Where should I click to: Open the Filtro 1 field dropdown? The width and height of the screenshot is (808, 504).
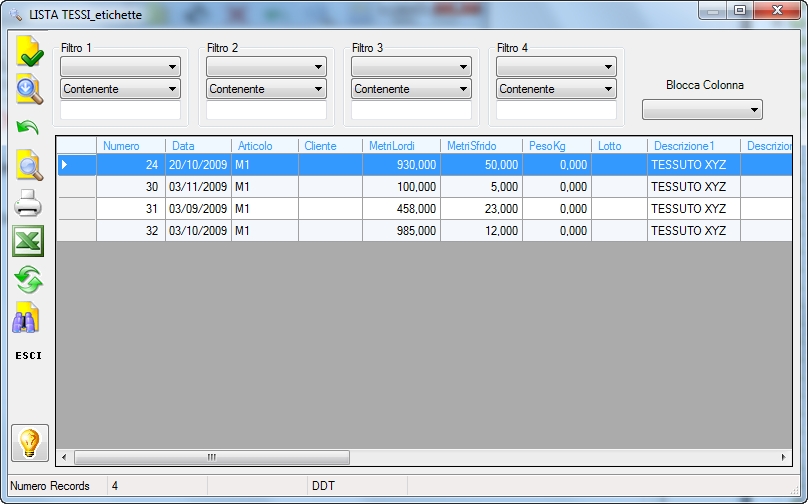120,66
